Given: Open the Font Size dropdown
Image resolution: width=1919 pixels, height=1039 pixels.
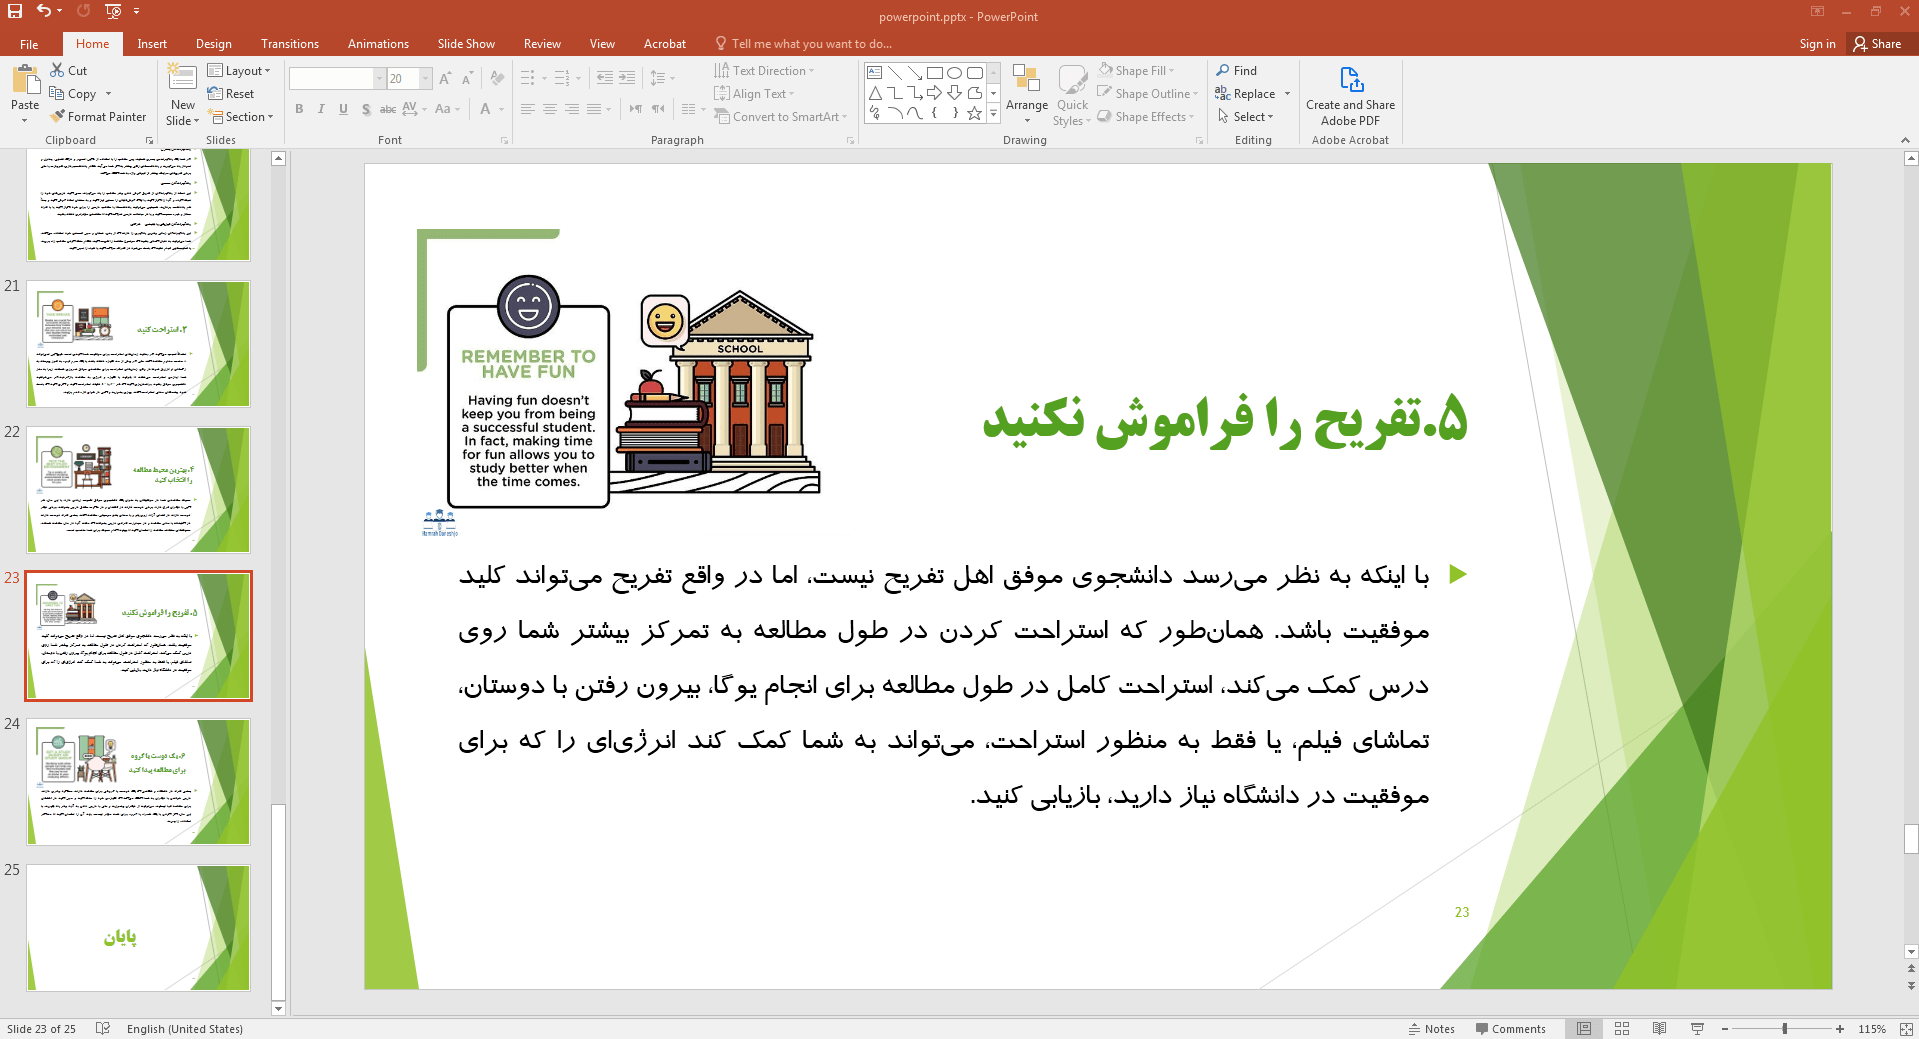Looking at the screenshot, I should tap(425, 78).
